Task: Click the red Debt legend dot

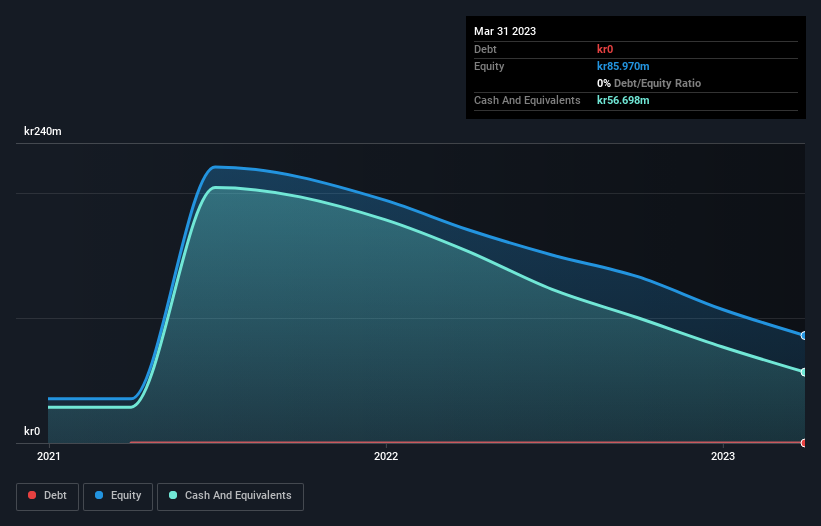Action: tap(32, 495)
